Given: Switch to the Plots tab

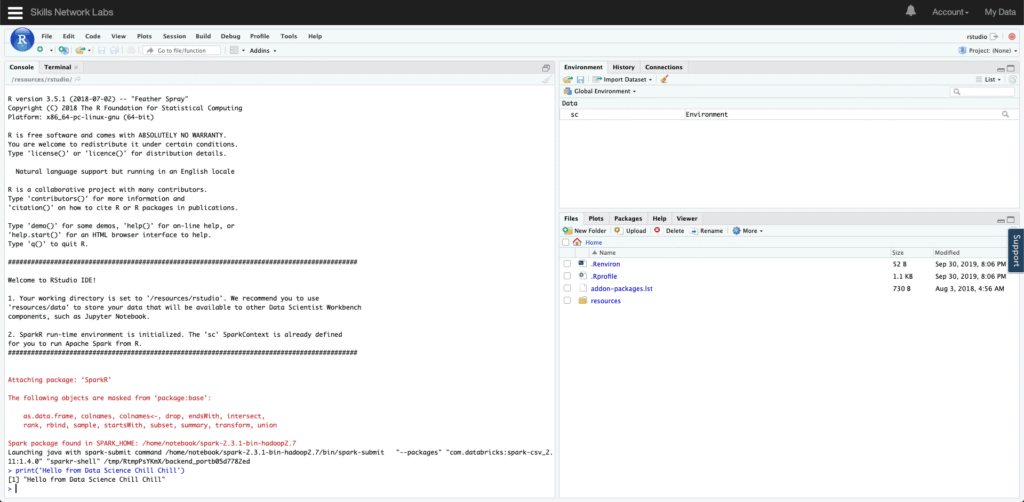Looking at the screenshot, I should click(595, 219).
